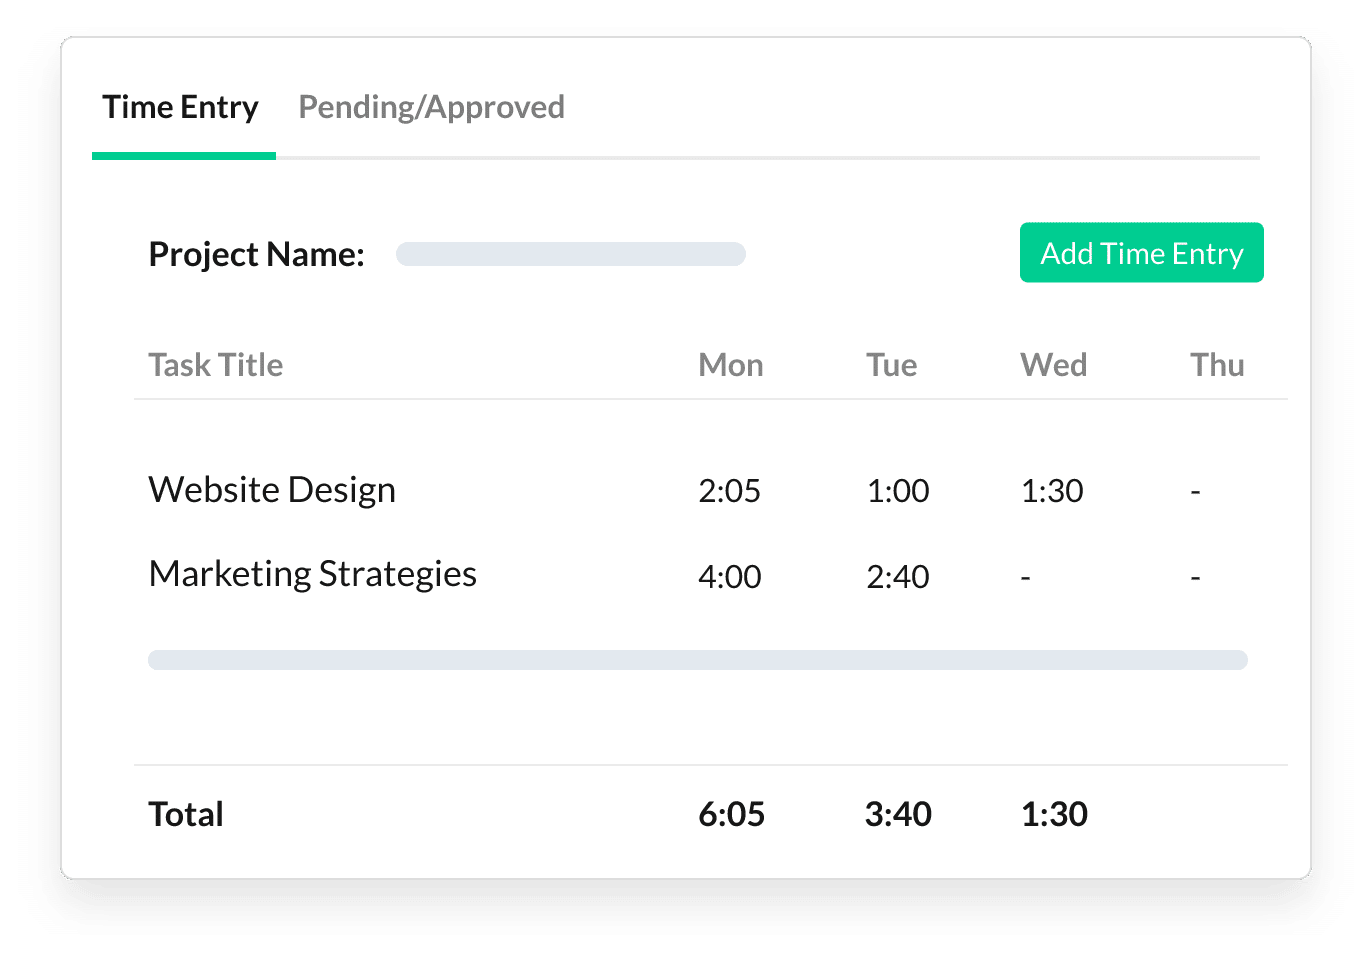
Task: Select the Time Entry tab
Action: pyautogui.click(x=181, y=107)
